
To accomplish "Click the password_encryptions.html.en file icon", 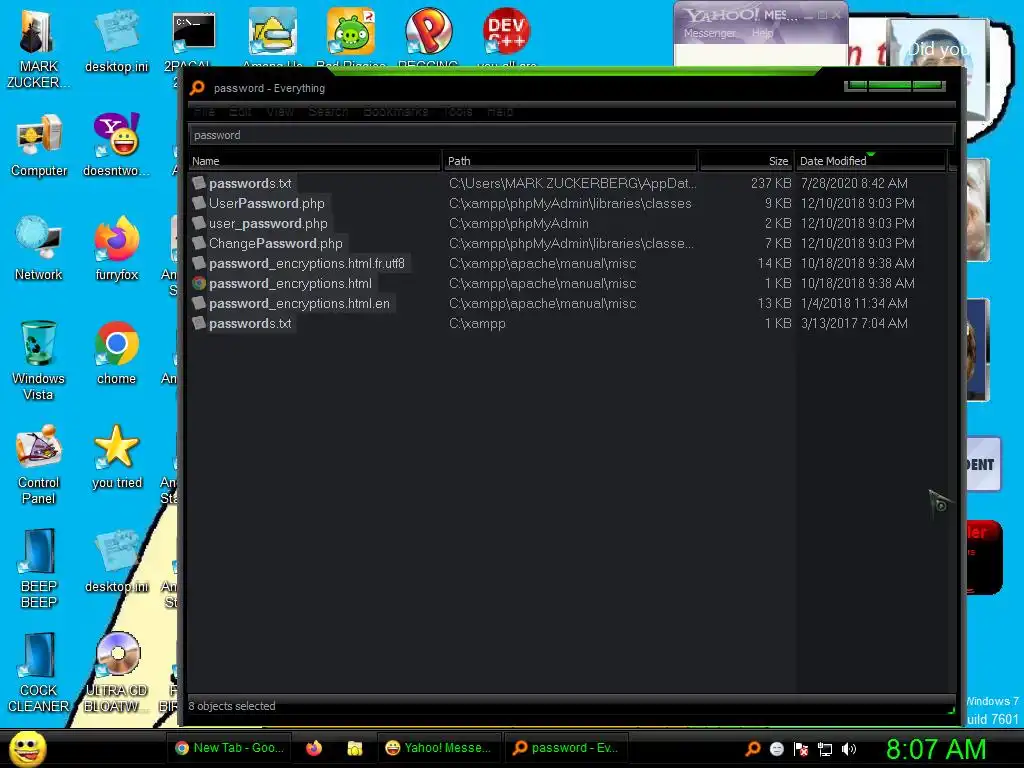I will [199, 304].
